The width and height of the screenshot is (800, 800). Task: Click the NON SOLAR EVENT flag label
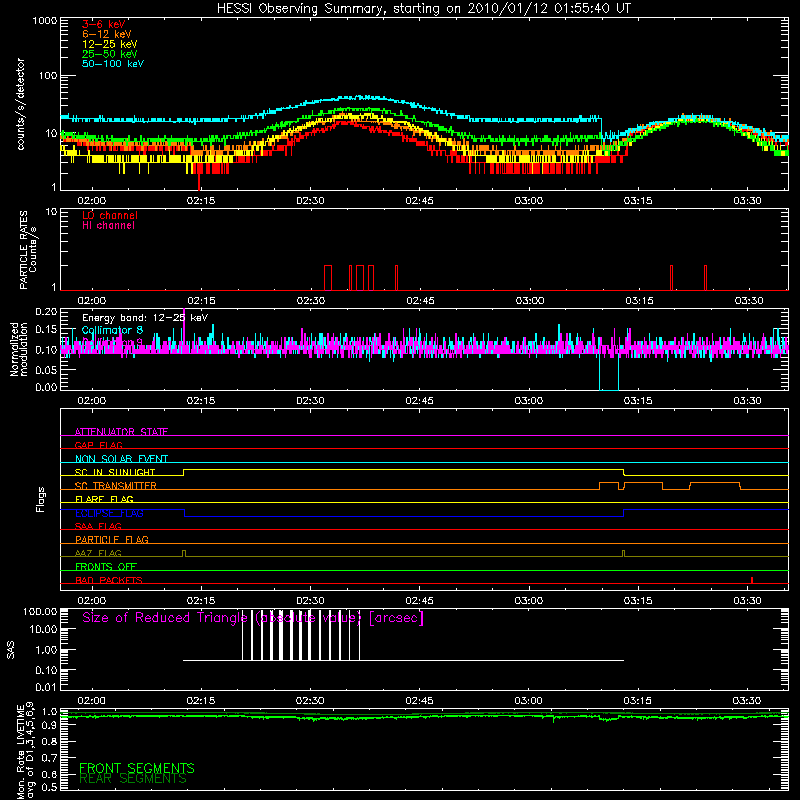(121, 459)
